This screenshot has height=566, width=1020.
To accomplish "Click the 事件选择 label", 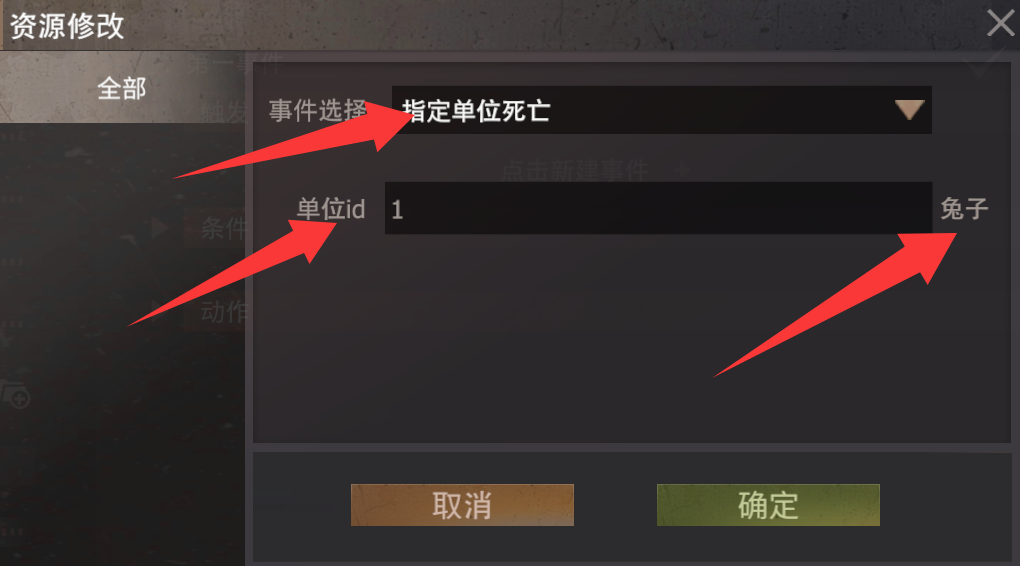I will (x=317, y=111).
